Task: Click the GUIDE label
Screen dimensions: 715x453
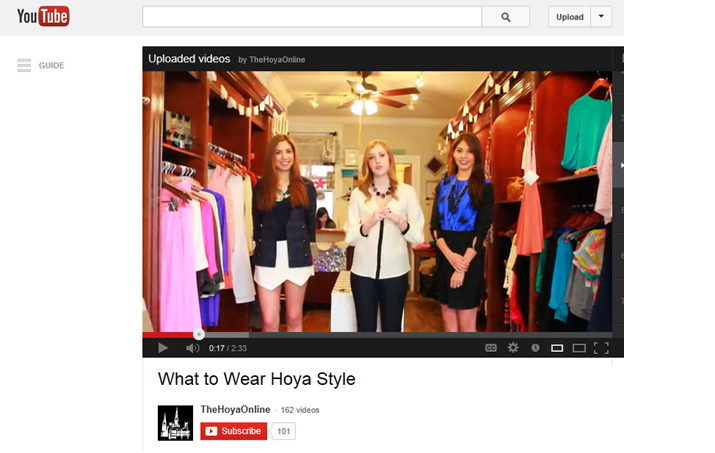Action: coord(52,65)
